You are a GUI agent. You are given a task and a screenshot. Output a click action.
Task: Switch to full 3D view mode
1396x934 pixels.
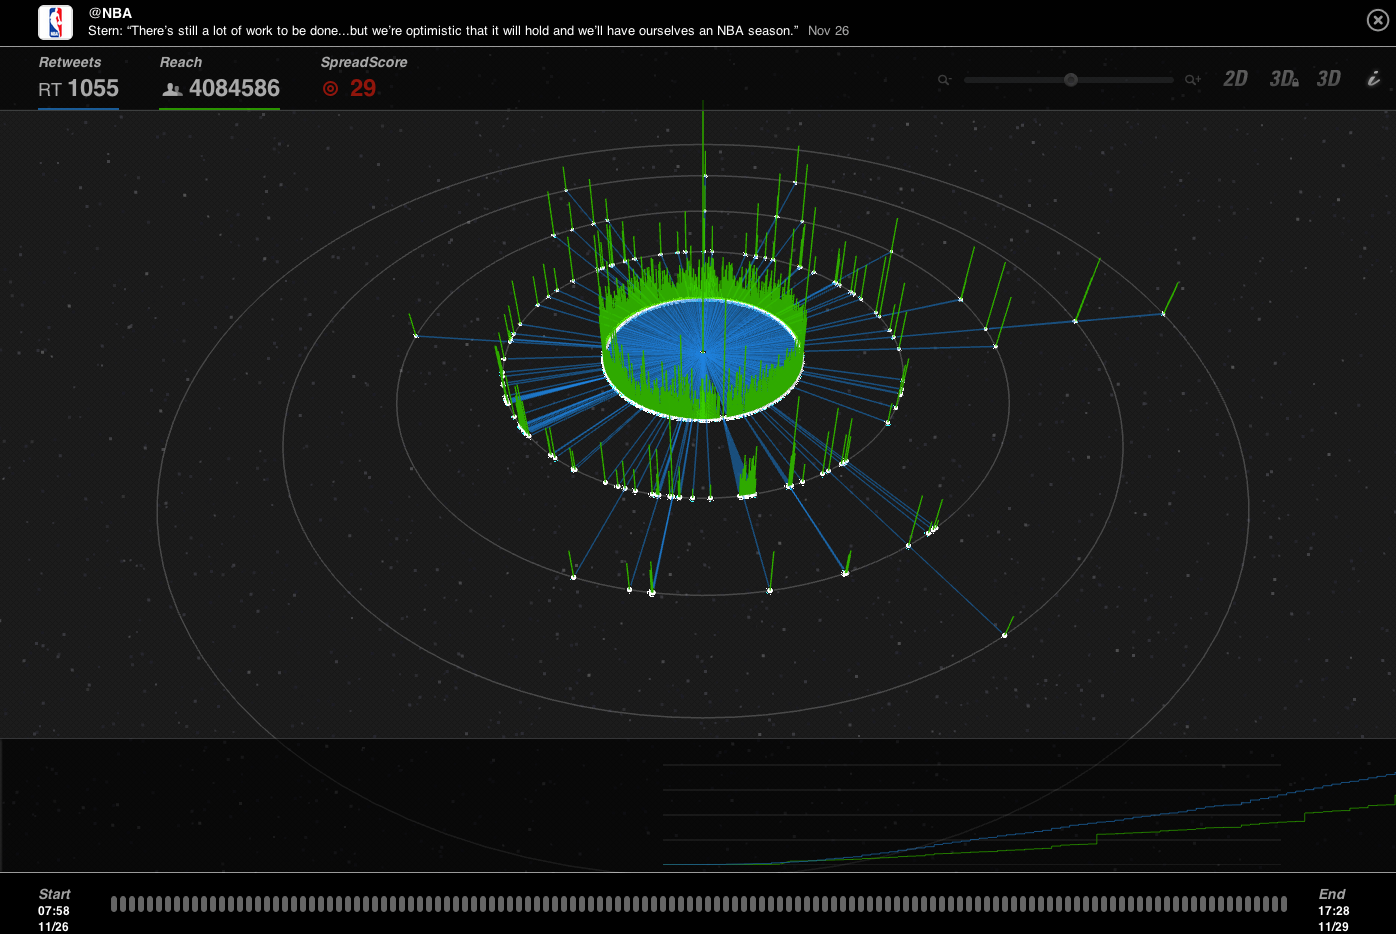click(x=1328, y=78)
